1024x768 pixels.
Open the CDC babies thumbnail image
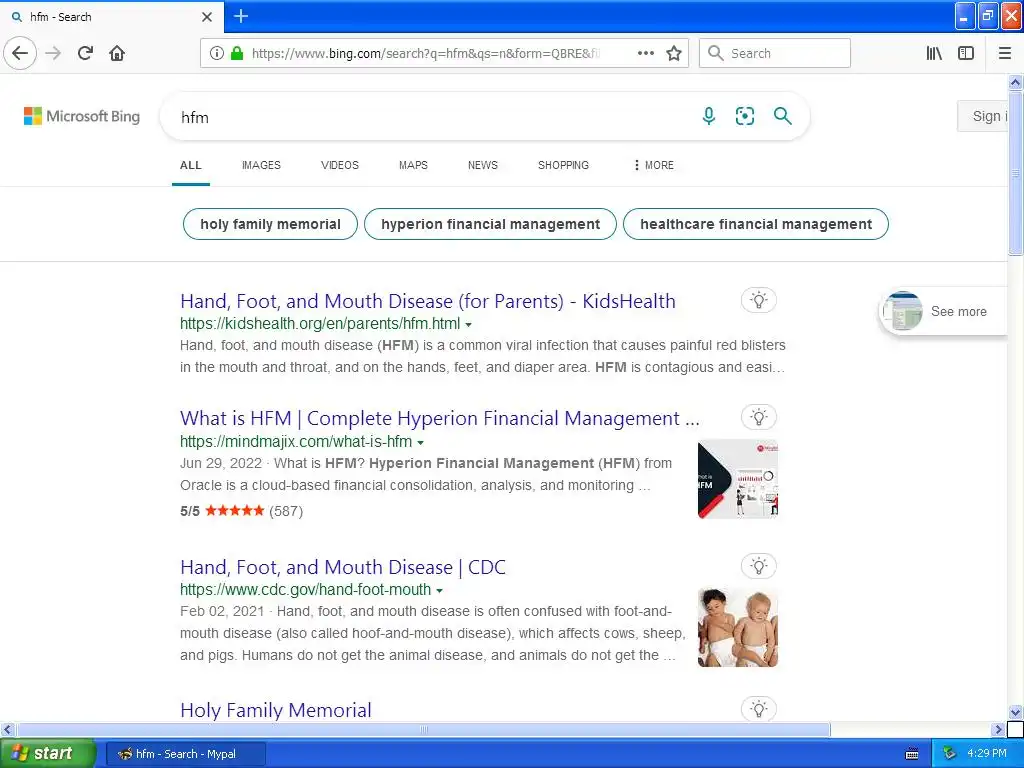pos(738,628)
